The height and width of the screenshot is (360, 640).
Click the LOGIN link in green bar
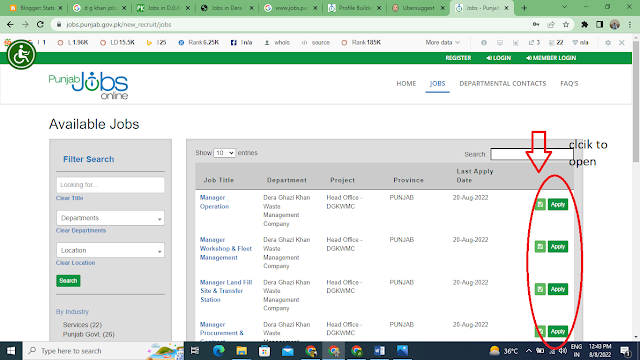pyautogui.click(x=498, y=58)
